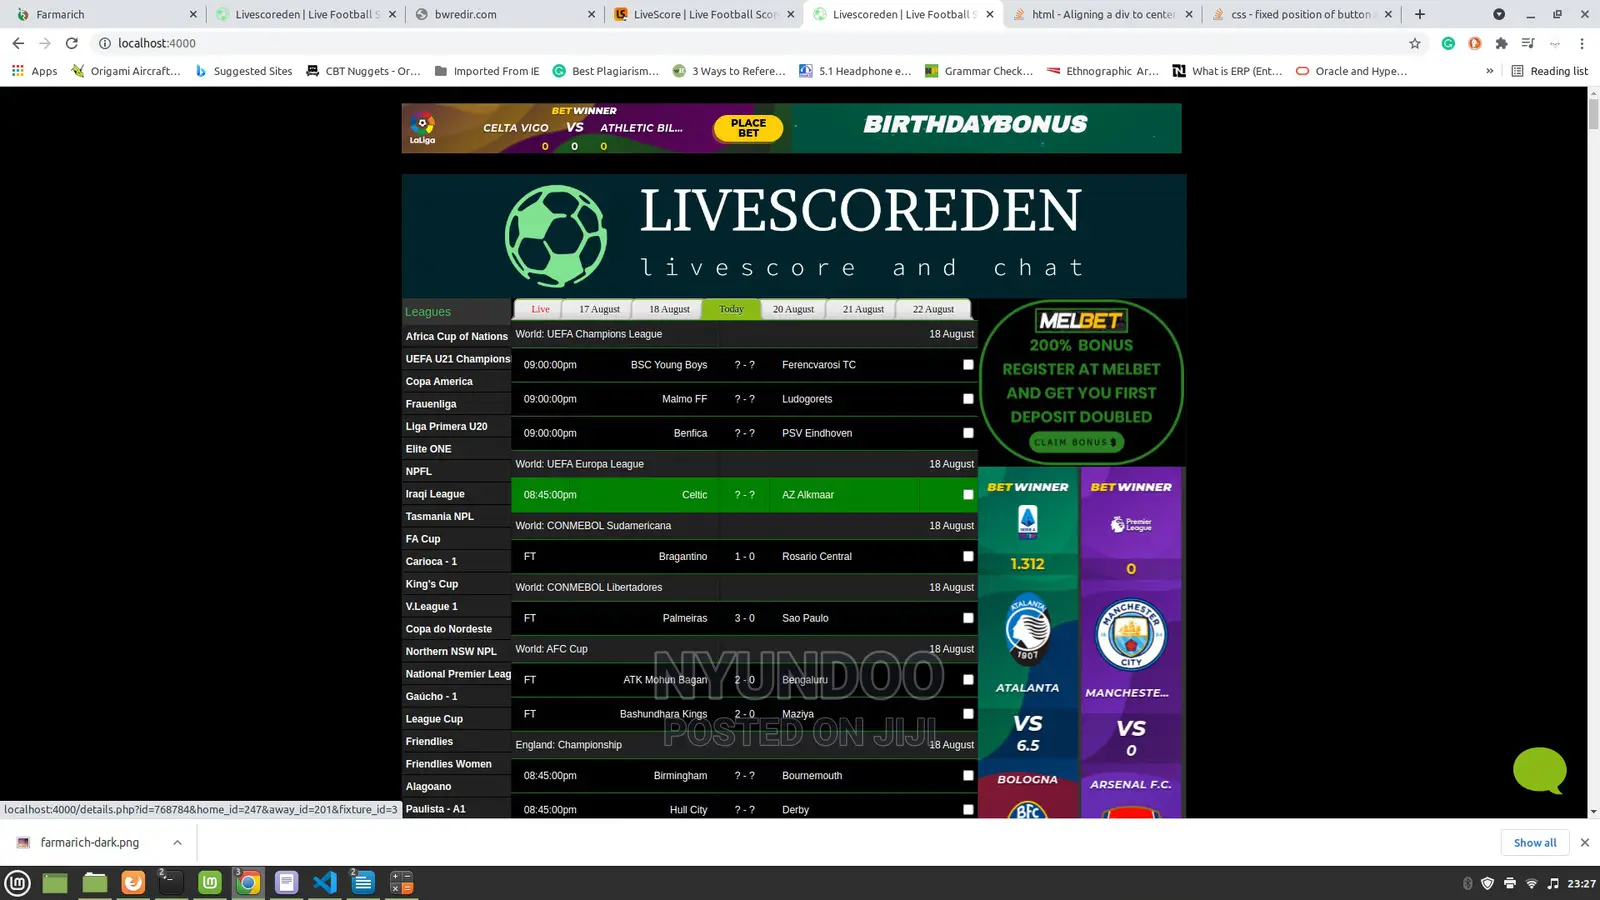Image resolution: width=1600 pixels, height=900 pixels.
Task: Switch to the bwredir.com browser tab
Action: click(x=505, y=14)
